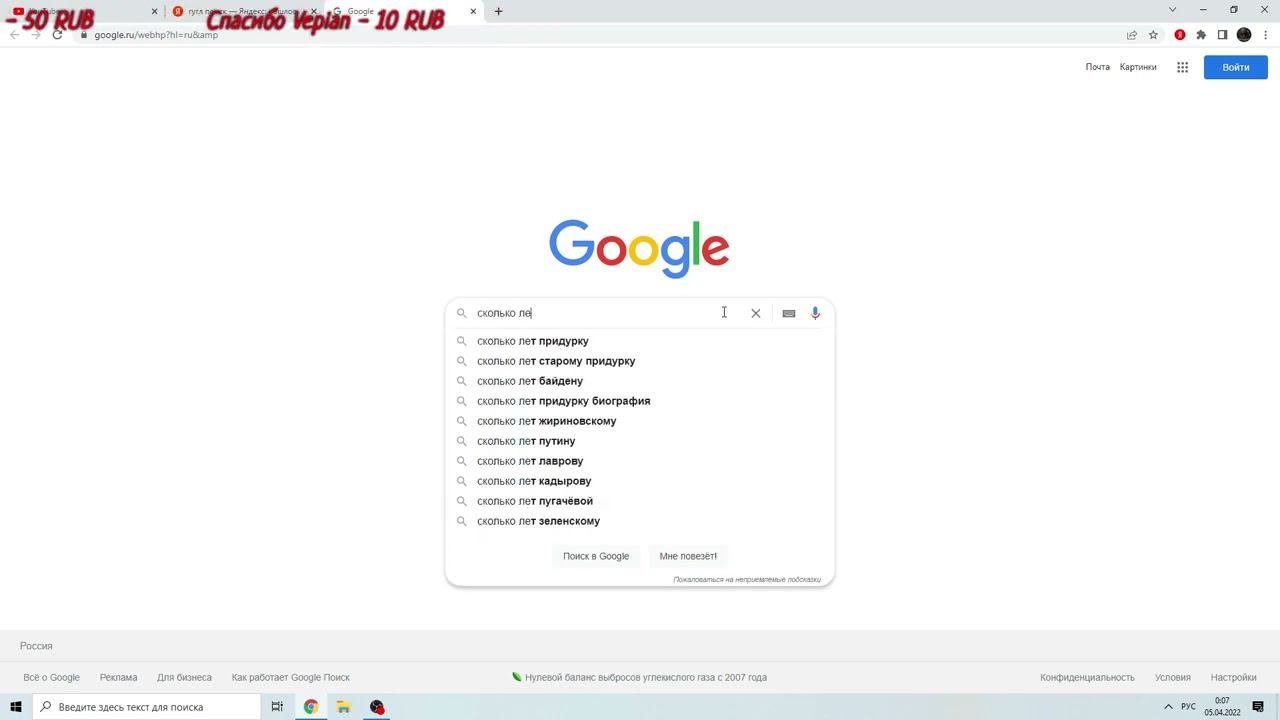
Task: Share this page from the address bar
Action: coord(1132,35)
